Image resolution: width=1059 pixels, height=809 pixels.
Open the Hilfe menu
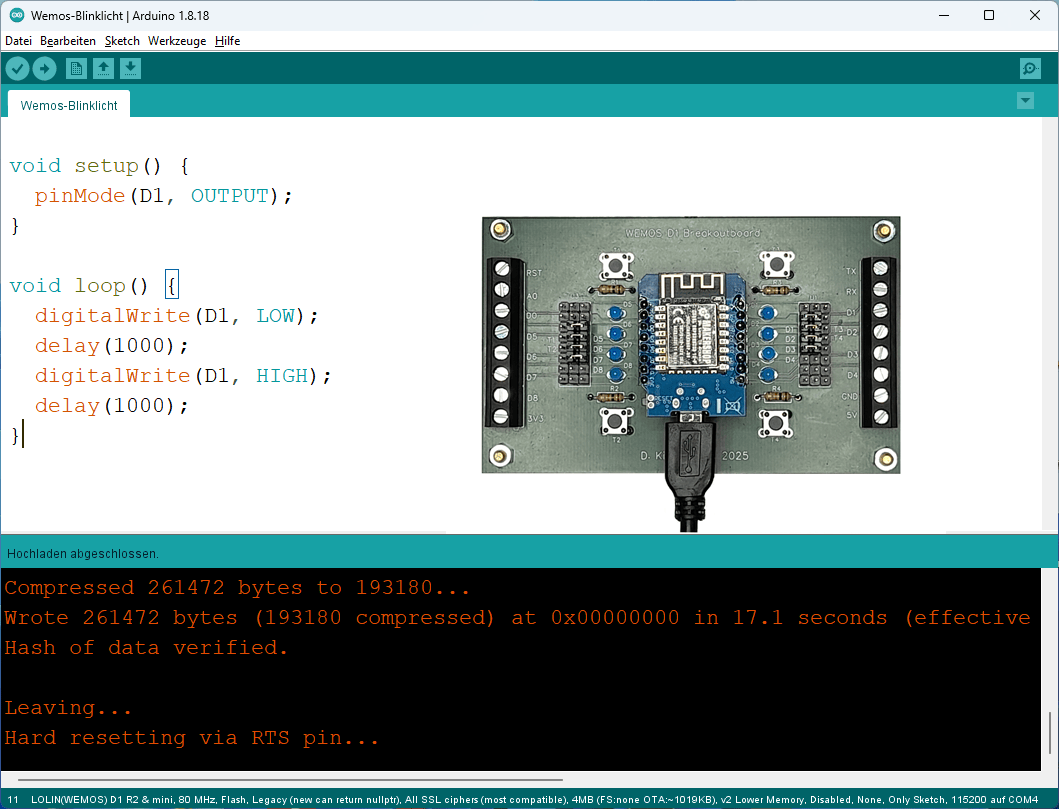(228, 41)
